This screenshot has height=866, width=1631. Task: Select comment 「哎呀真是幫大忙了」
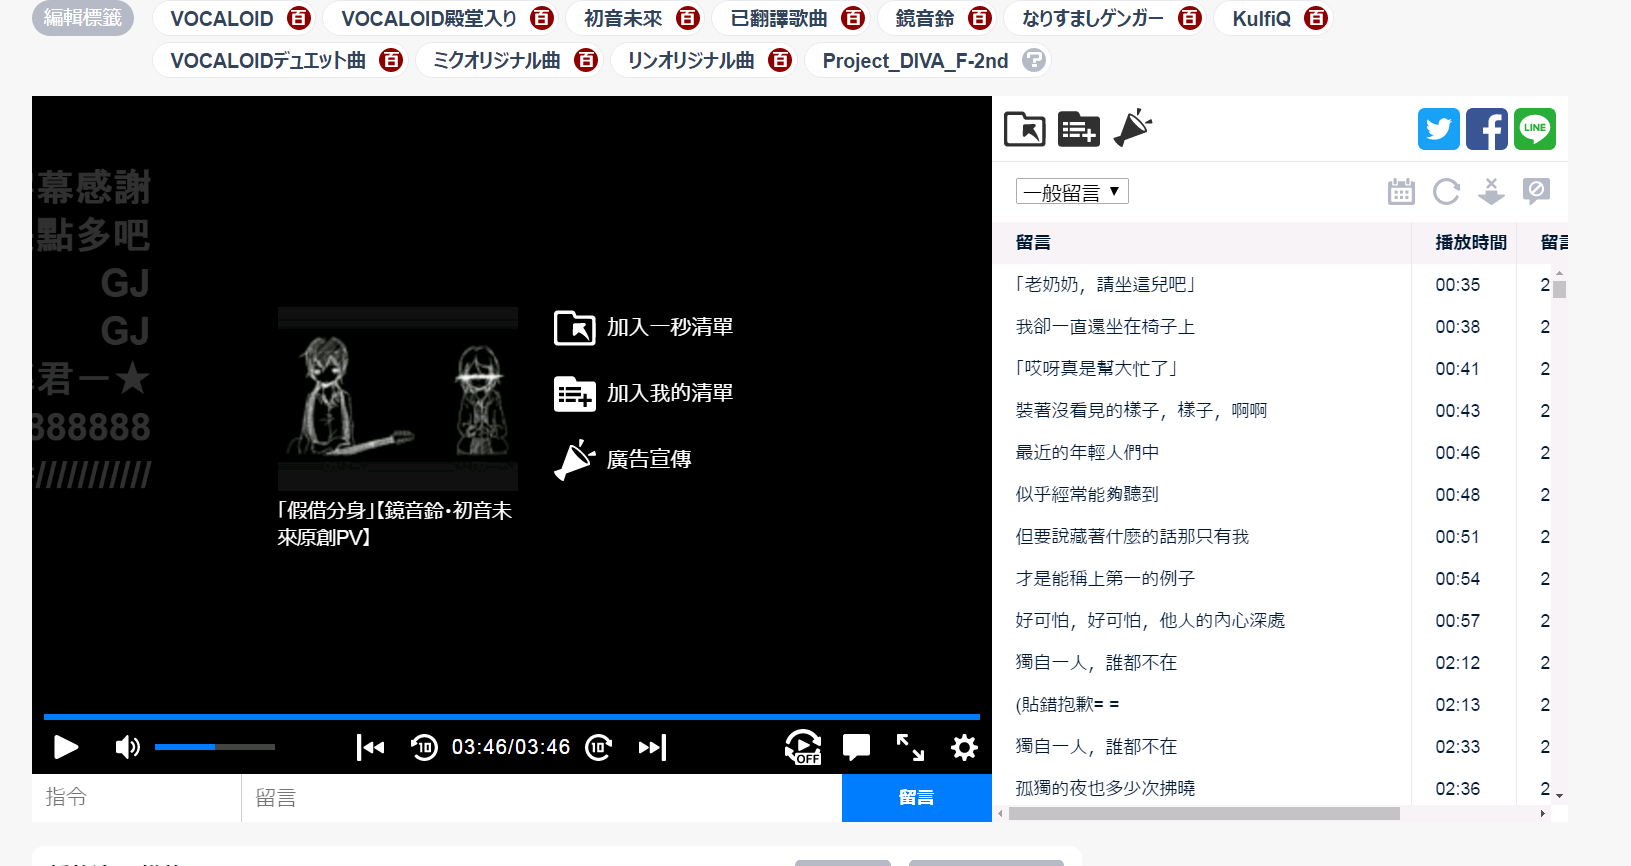pyautogui.click(x=1096, y=369)
